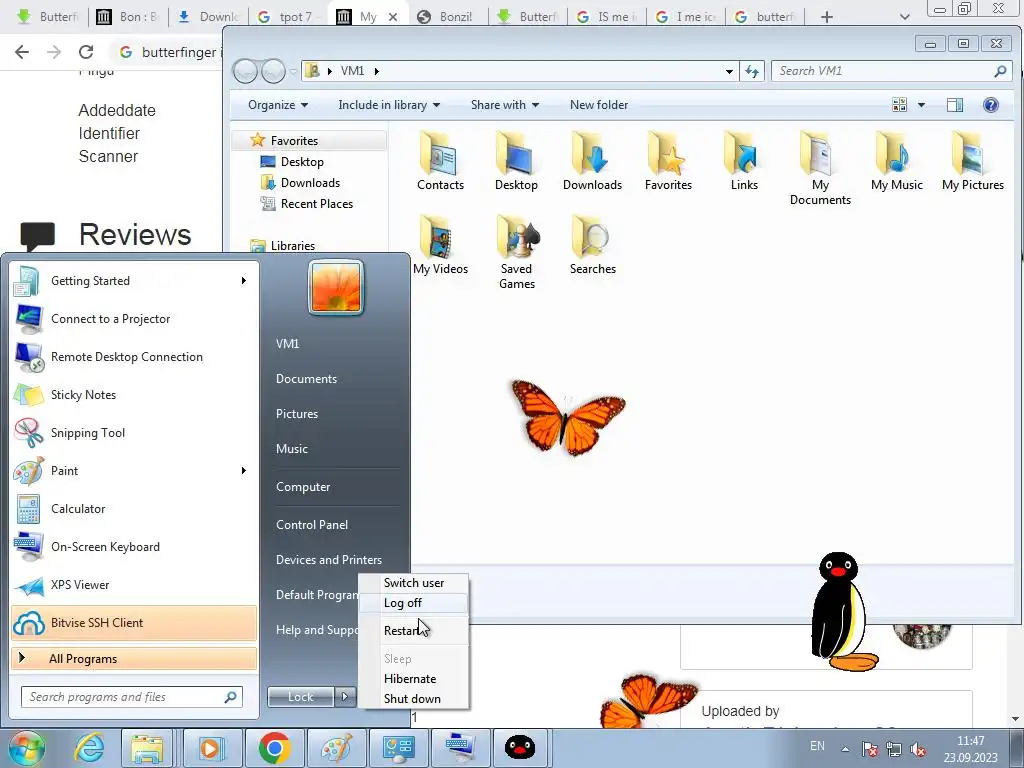This screenshot has height=768, width=1024.
Task: Click the Pingu penguin taskbar icon
Action: [x=520, y=748]
